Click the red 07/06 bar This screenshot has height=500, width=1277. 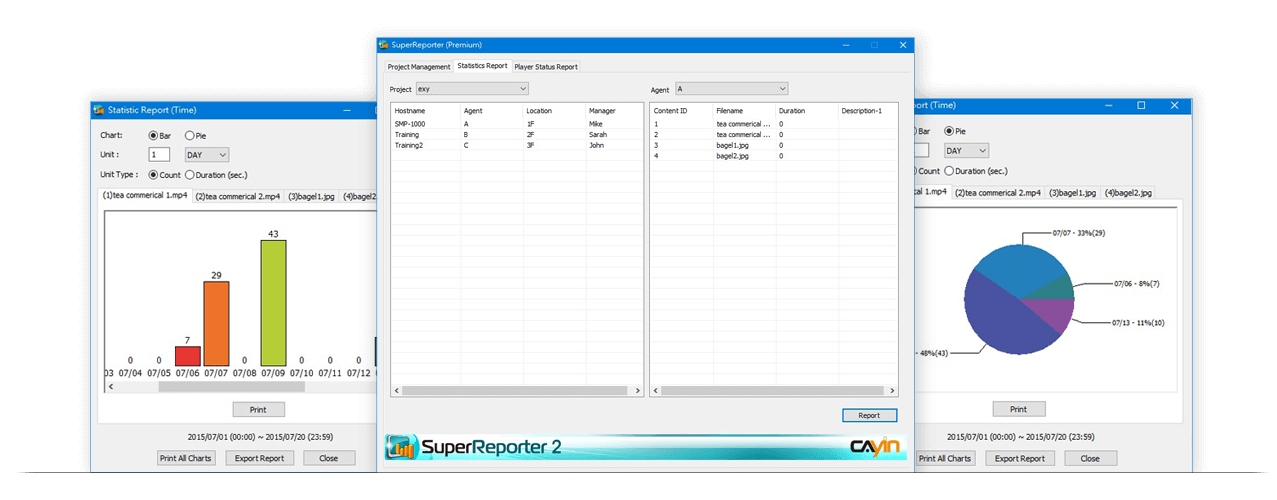188,356
